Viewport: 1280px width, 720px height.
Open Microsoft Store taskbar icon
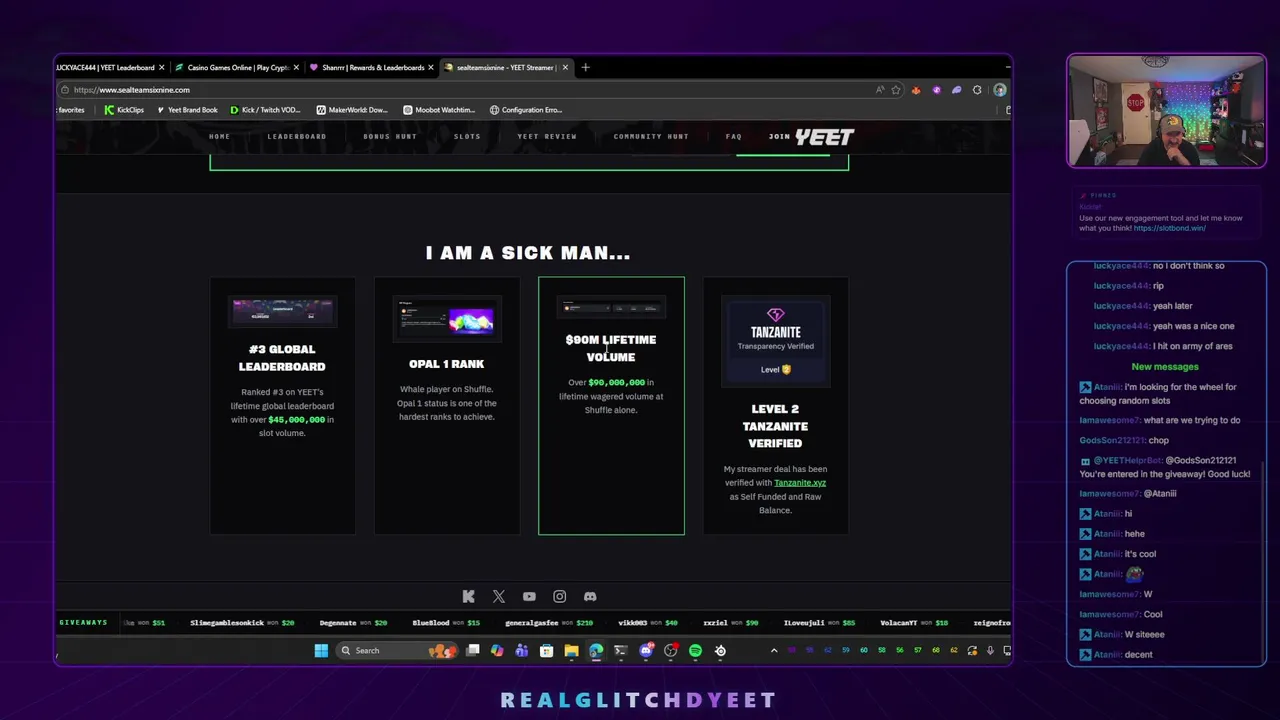point(546,650)
